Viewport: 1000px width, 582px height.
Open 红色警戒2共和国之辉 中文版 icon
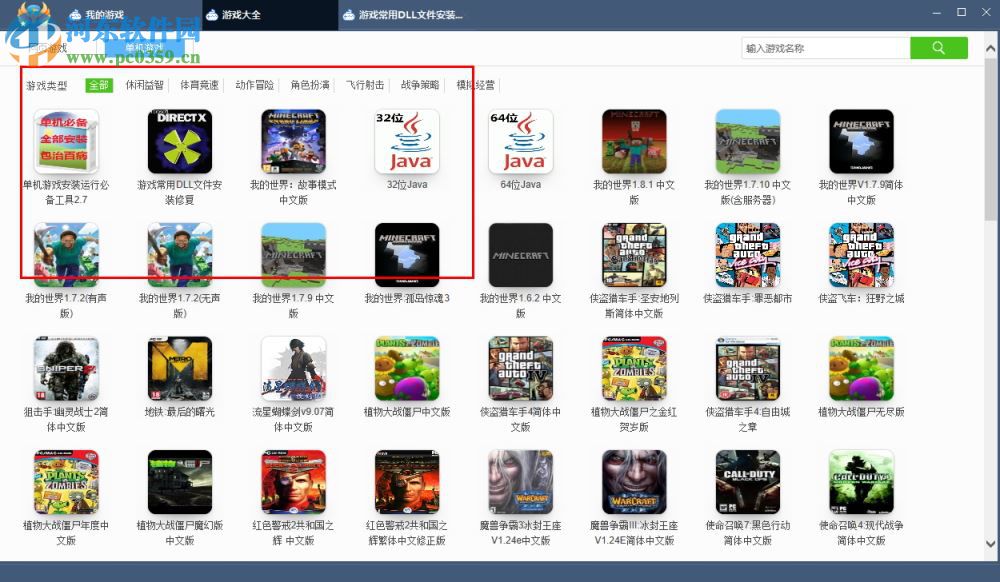click(x=293, y=482)
